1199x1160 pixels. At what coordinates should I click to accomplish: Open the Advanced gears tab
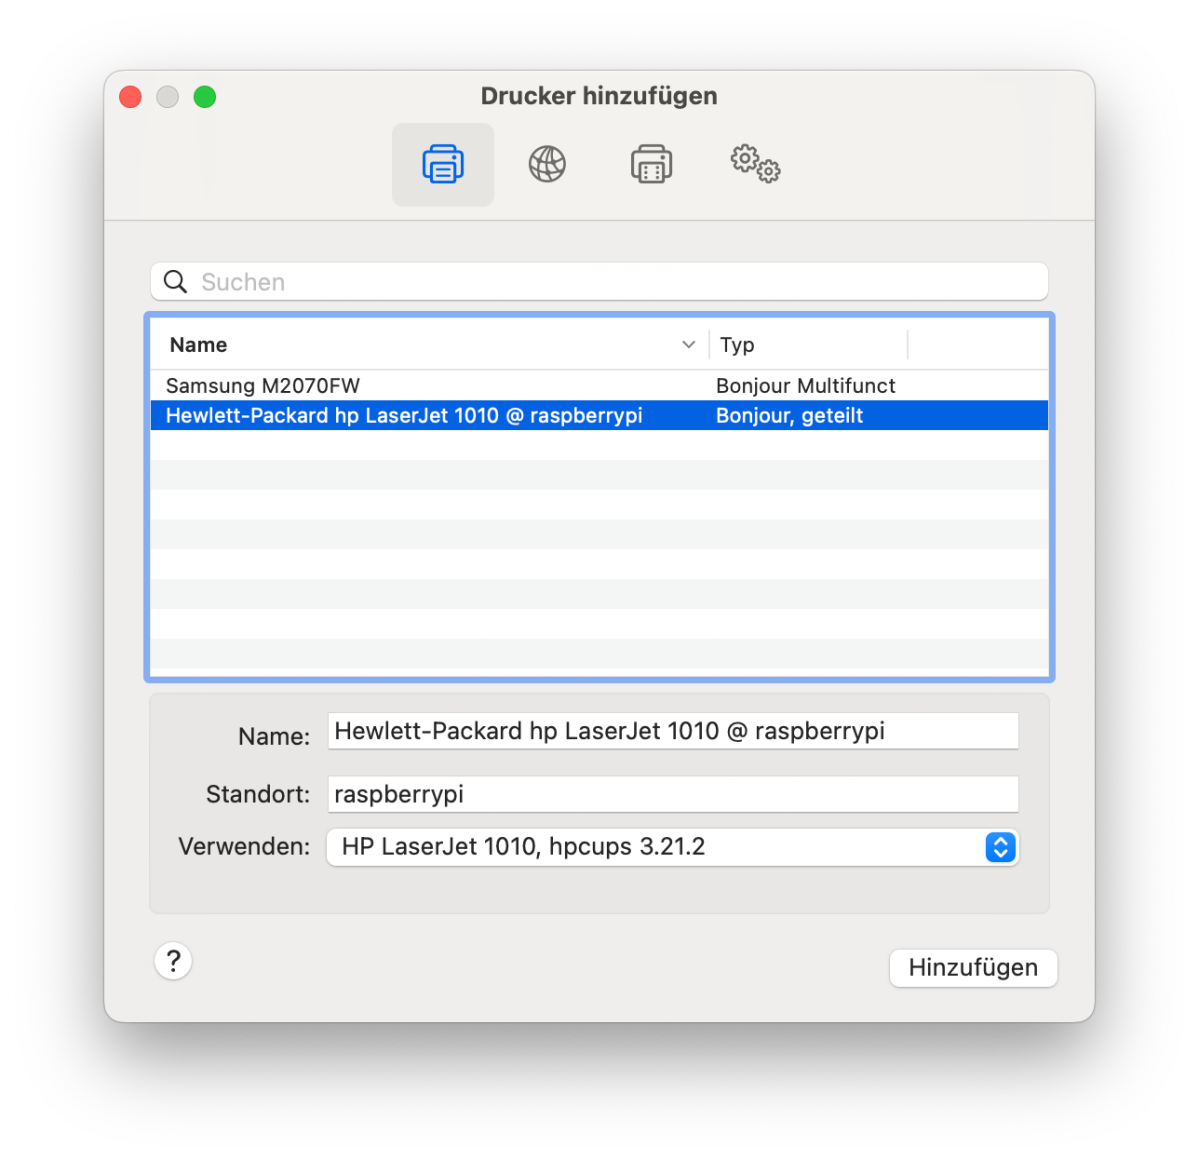[755, 164]
